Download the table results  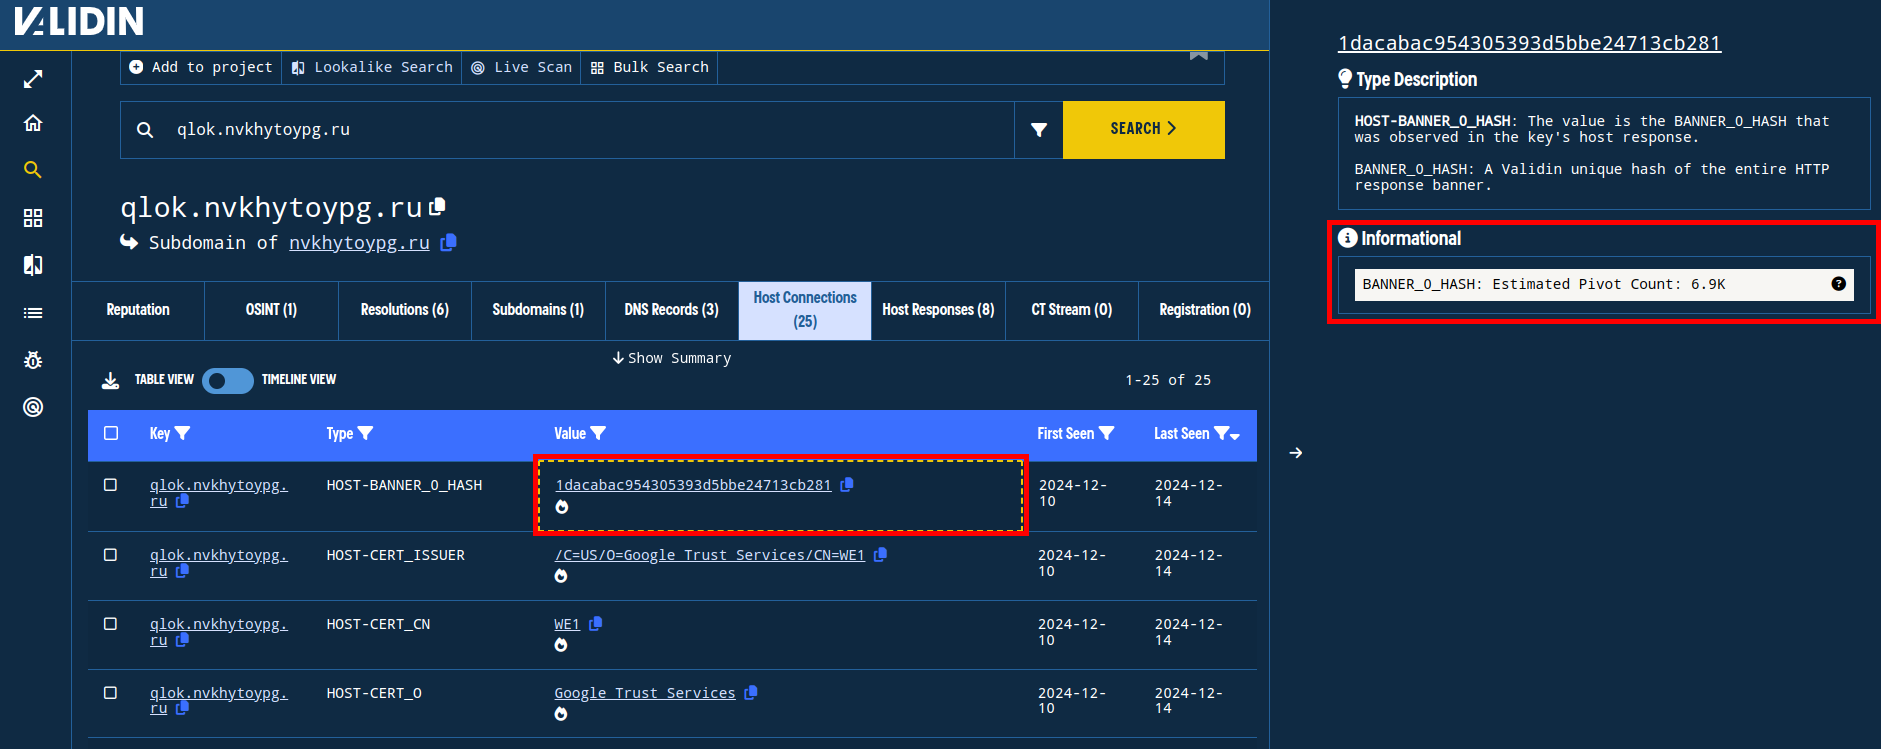tap(111, 380)
